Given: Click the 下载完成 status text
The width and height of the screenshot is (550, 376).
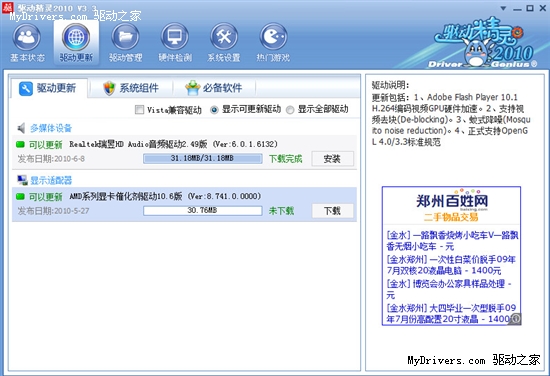Looking at the screenshot, I should (285, 159).
